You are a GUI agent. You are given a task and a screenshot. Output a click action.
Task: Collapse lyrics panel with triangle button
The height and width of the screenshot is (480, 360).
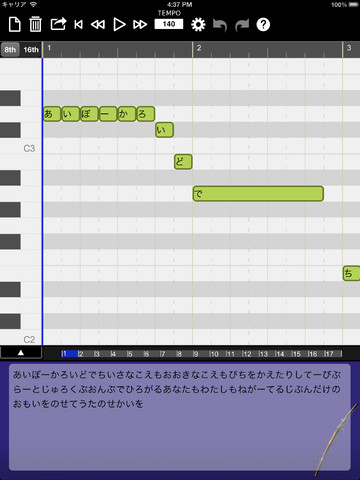point(21,353)
